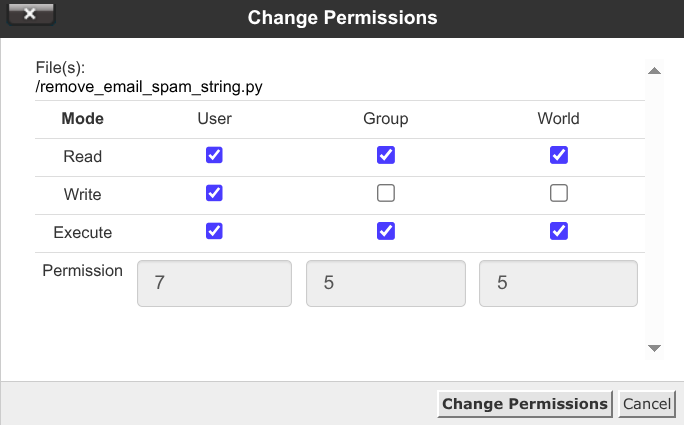Uncheck Group Execute permission
Image resolution: width=684 pixels, height=425 pixels.
pyautogui.click(x=386, y=231)
